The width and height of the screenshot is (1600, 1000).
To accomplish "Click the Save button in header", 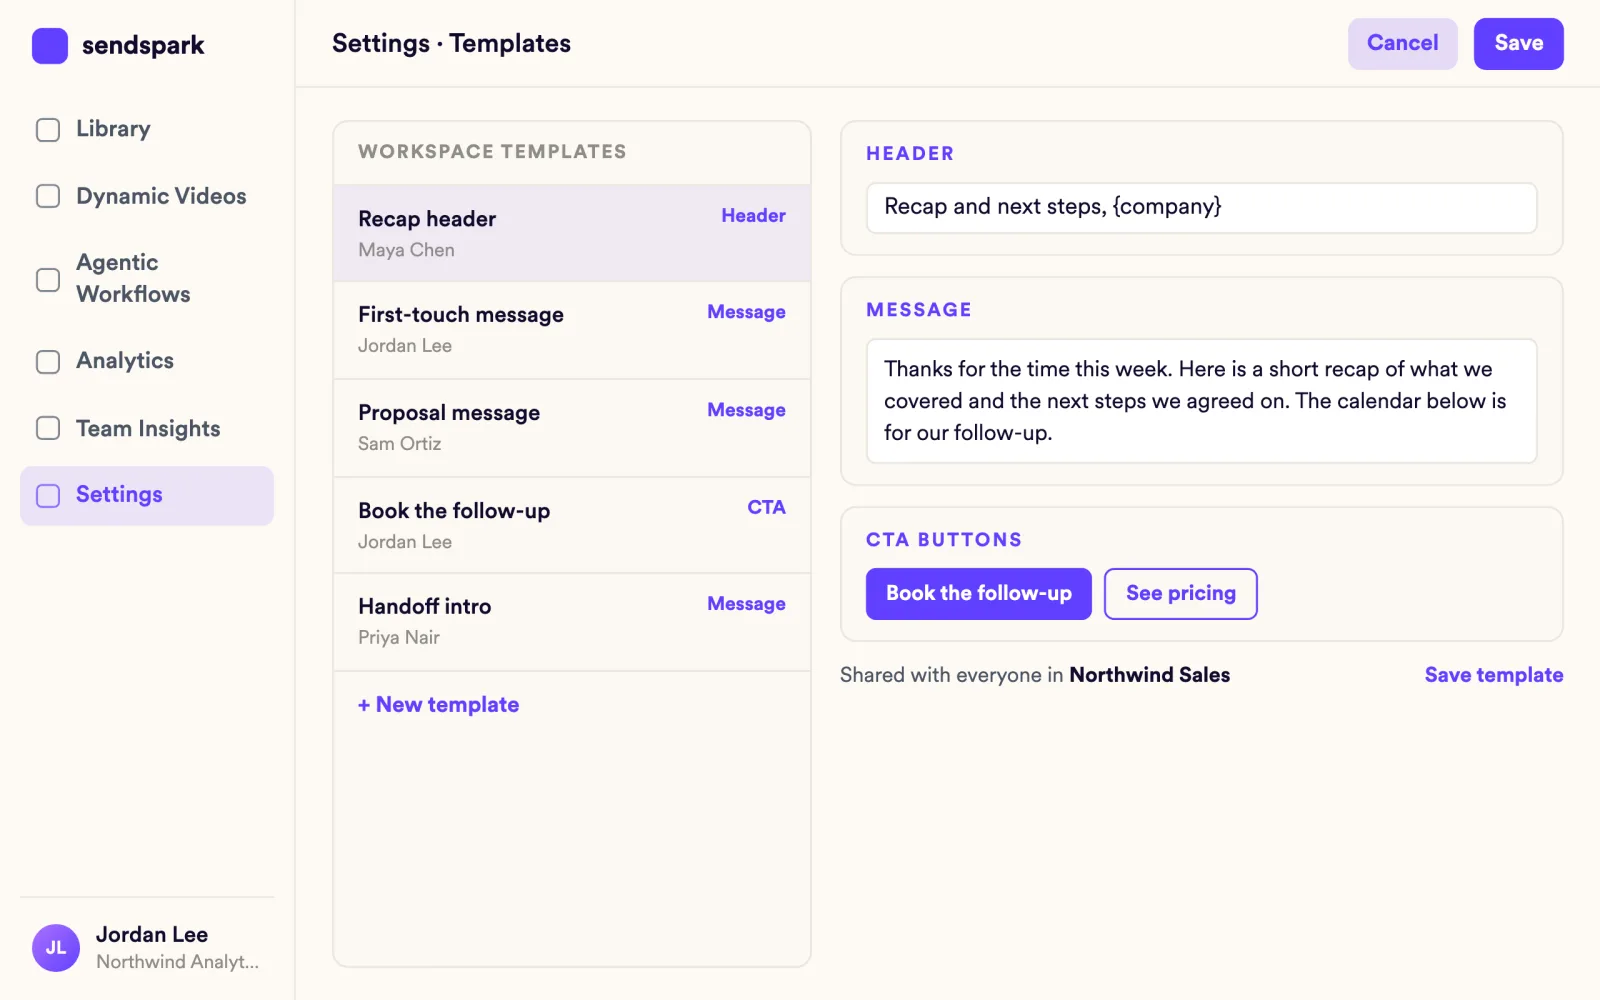I will pos(1519,44).
